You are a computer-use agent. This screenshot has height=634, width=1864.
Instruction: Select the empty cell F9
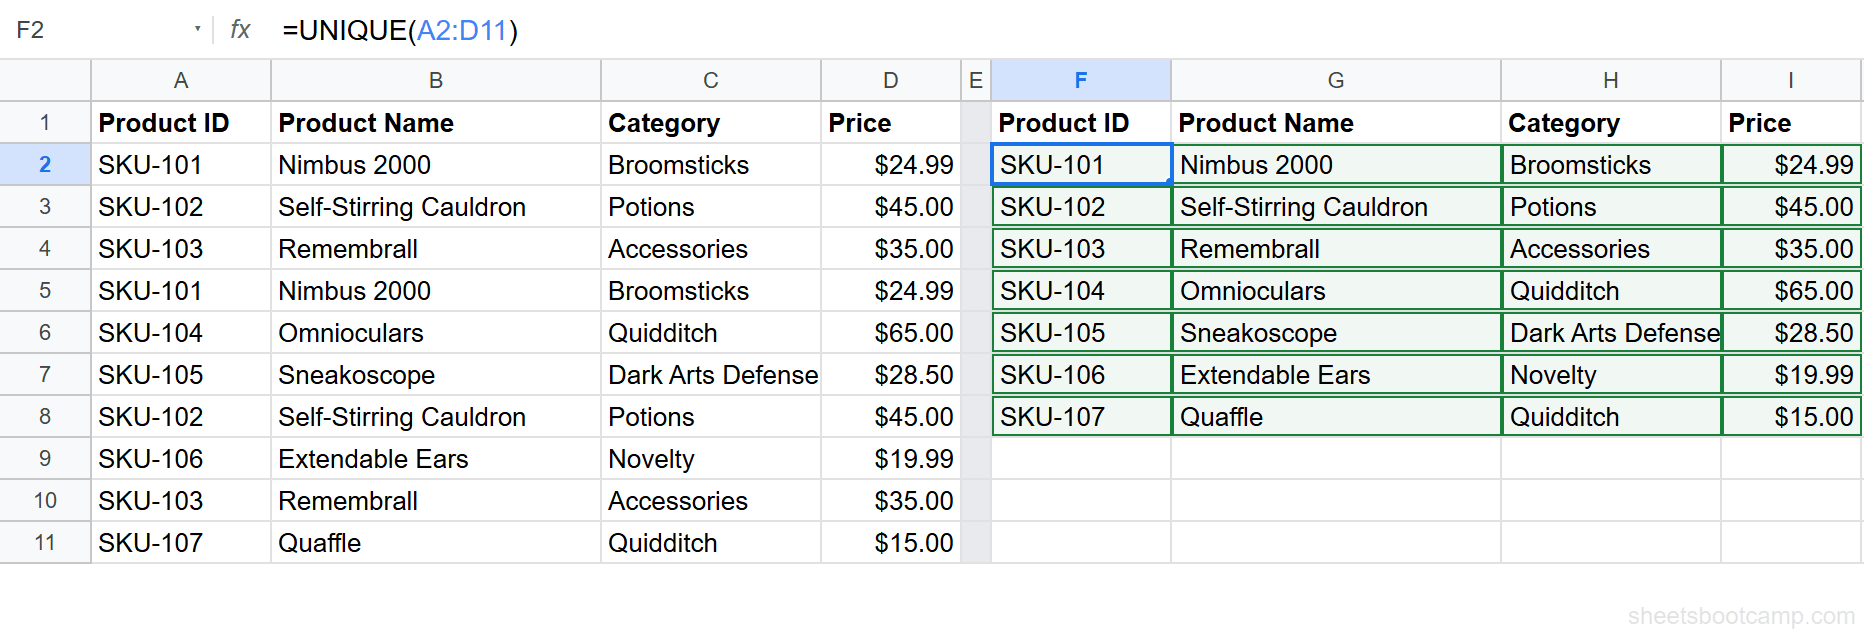pos(1080,458)
